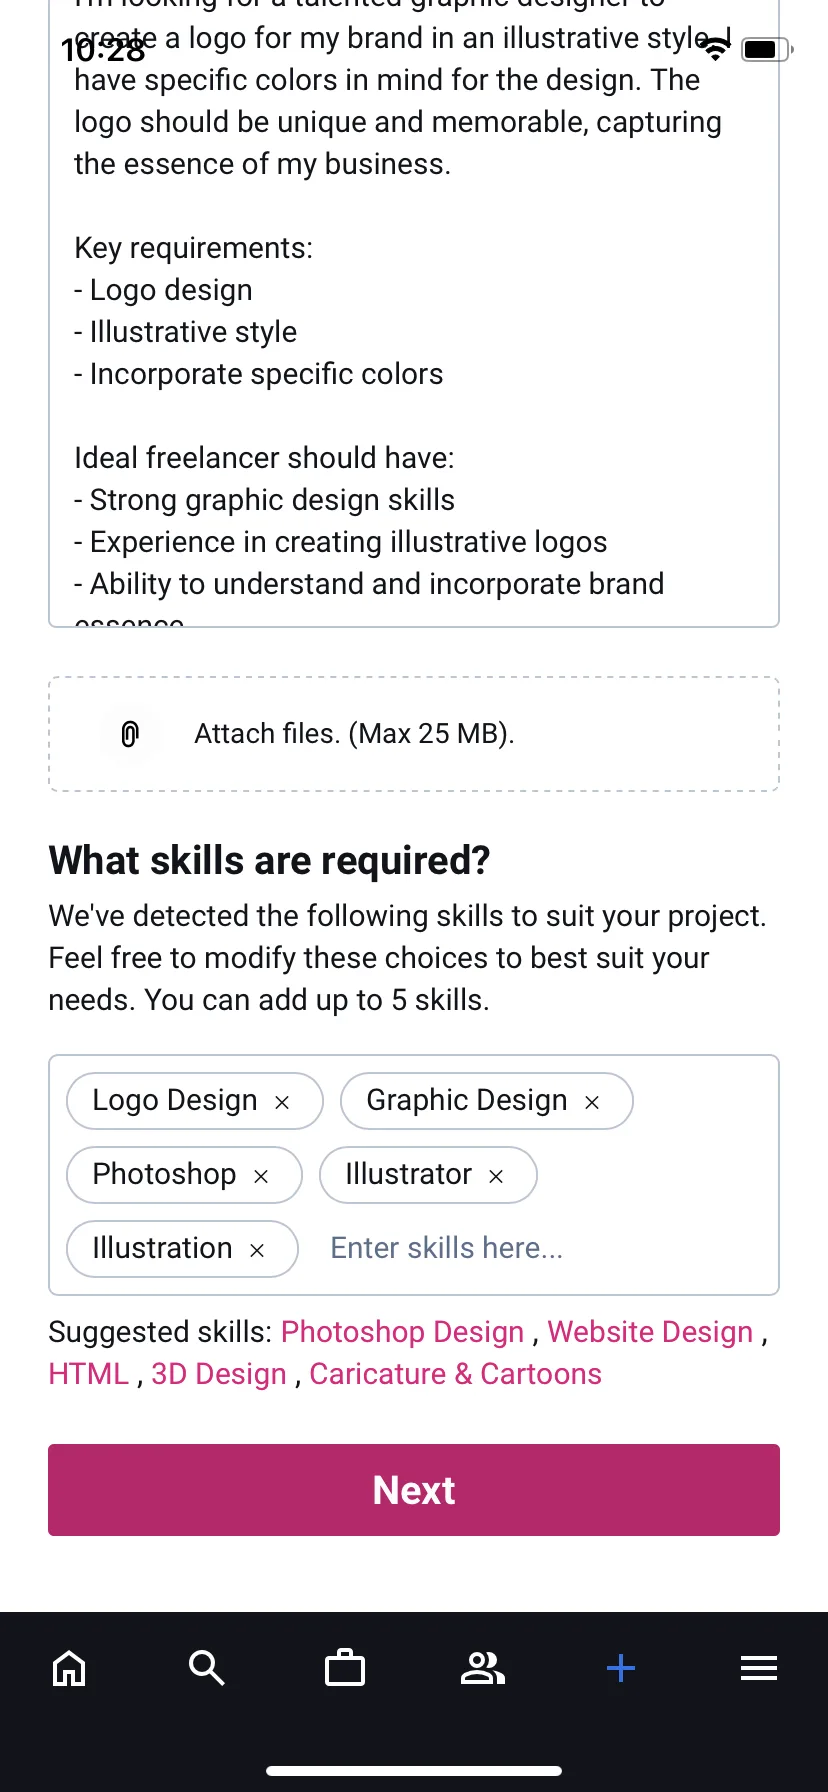Open the home icon in bottom navigation
This screenshot has height=1792, width=828.
[69, 1668]
